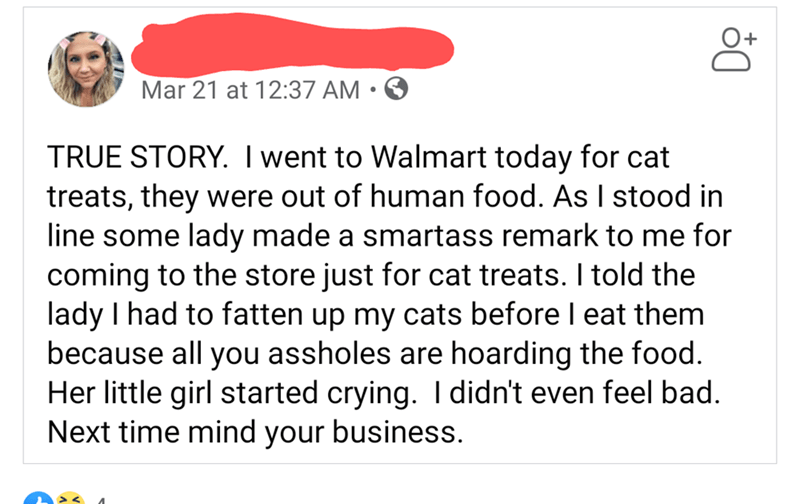
Task: Click the phrase 'fatten up my cats'
Action: click(x=342, y=315)
